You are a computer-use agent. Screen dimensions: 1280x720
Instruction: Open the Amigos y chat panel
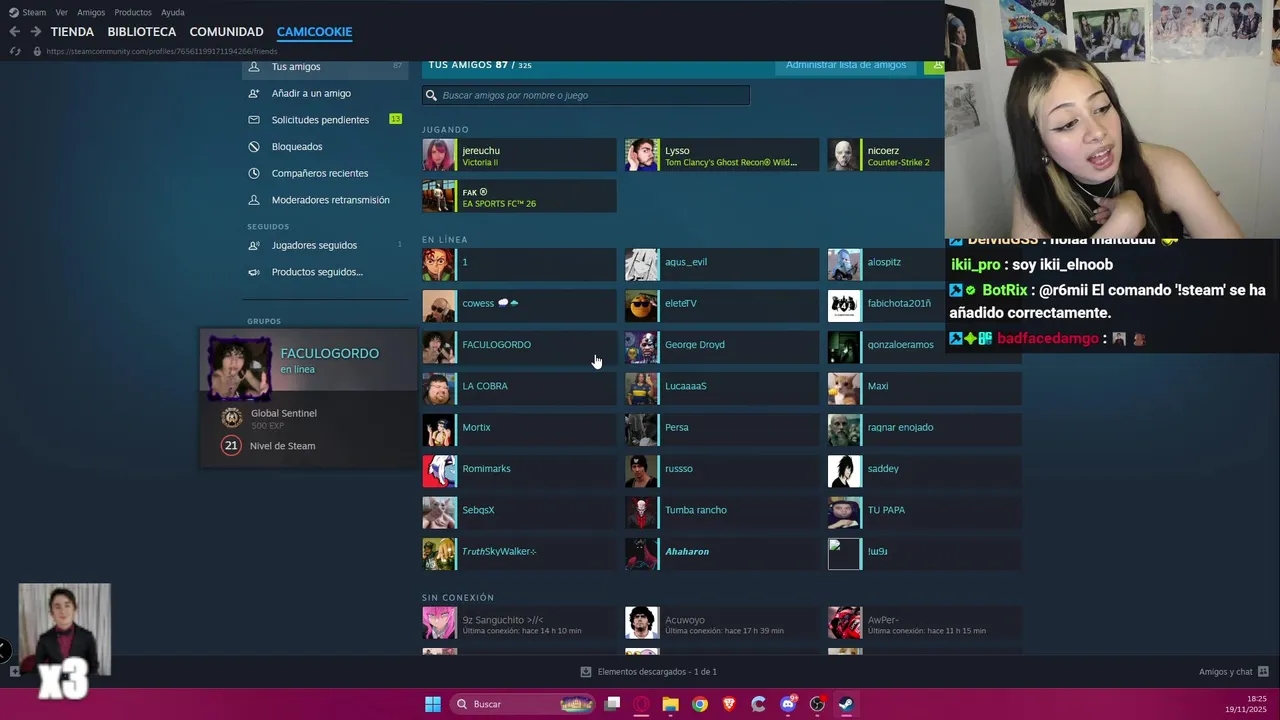(x=1234, y=672)
